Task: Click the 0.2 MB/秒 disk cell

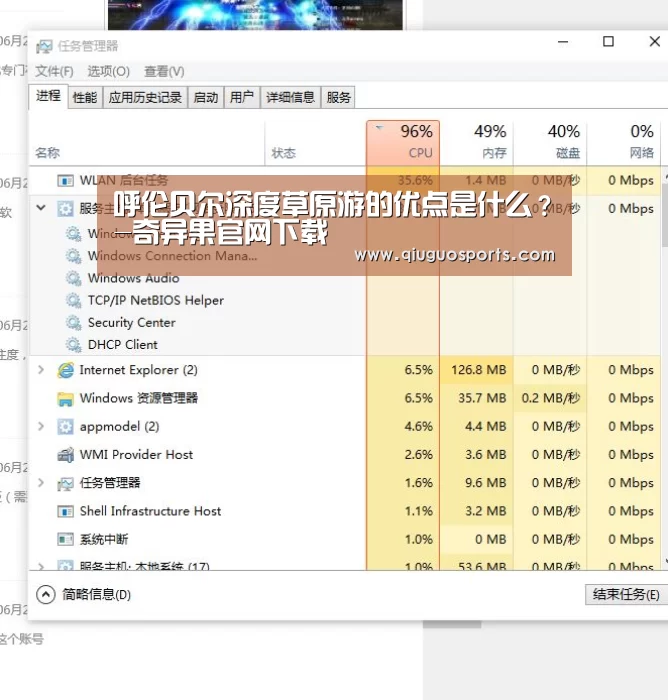Action: pyautogui.click(x=550, y=398)
